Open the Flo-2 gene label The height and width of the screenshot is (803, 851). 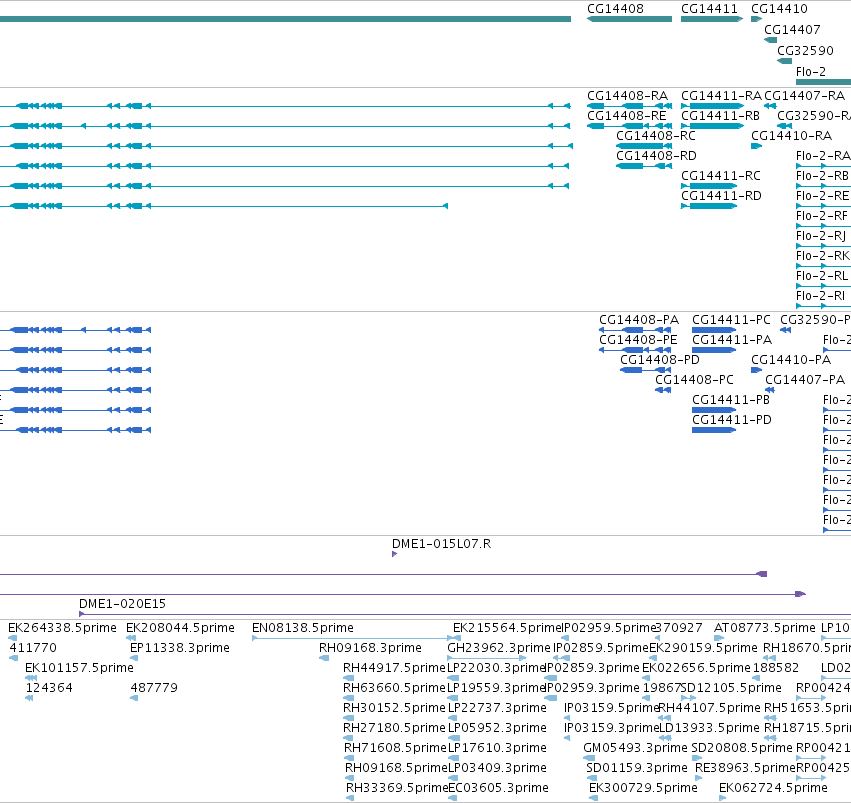pyautogui.click(x=811, y=72)
